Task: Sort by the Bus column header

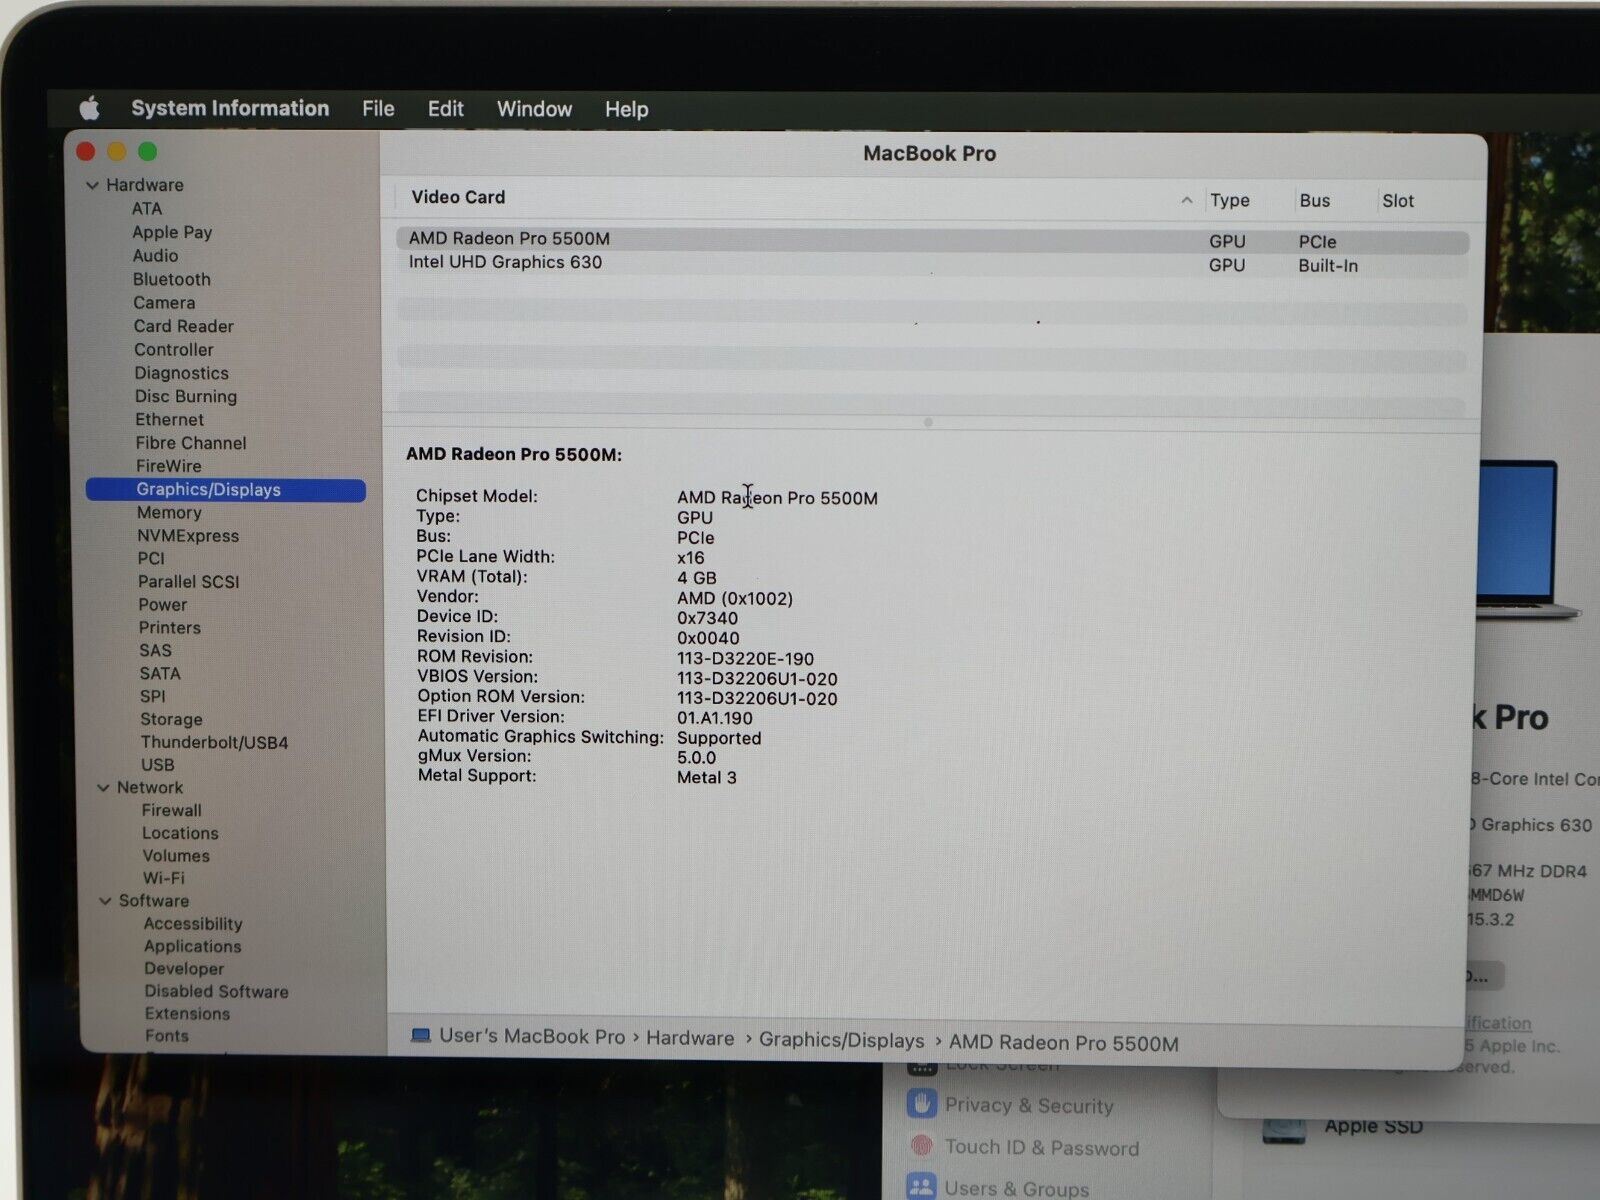Action: point(1314,200)
